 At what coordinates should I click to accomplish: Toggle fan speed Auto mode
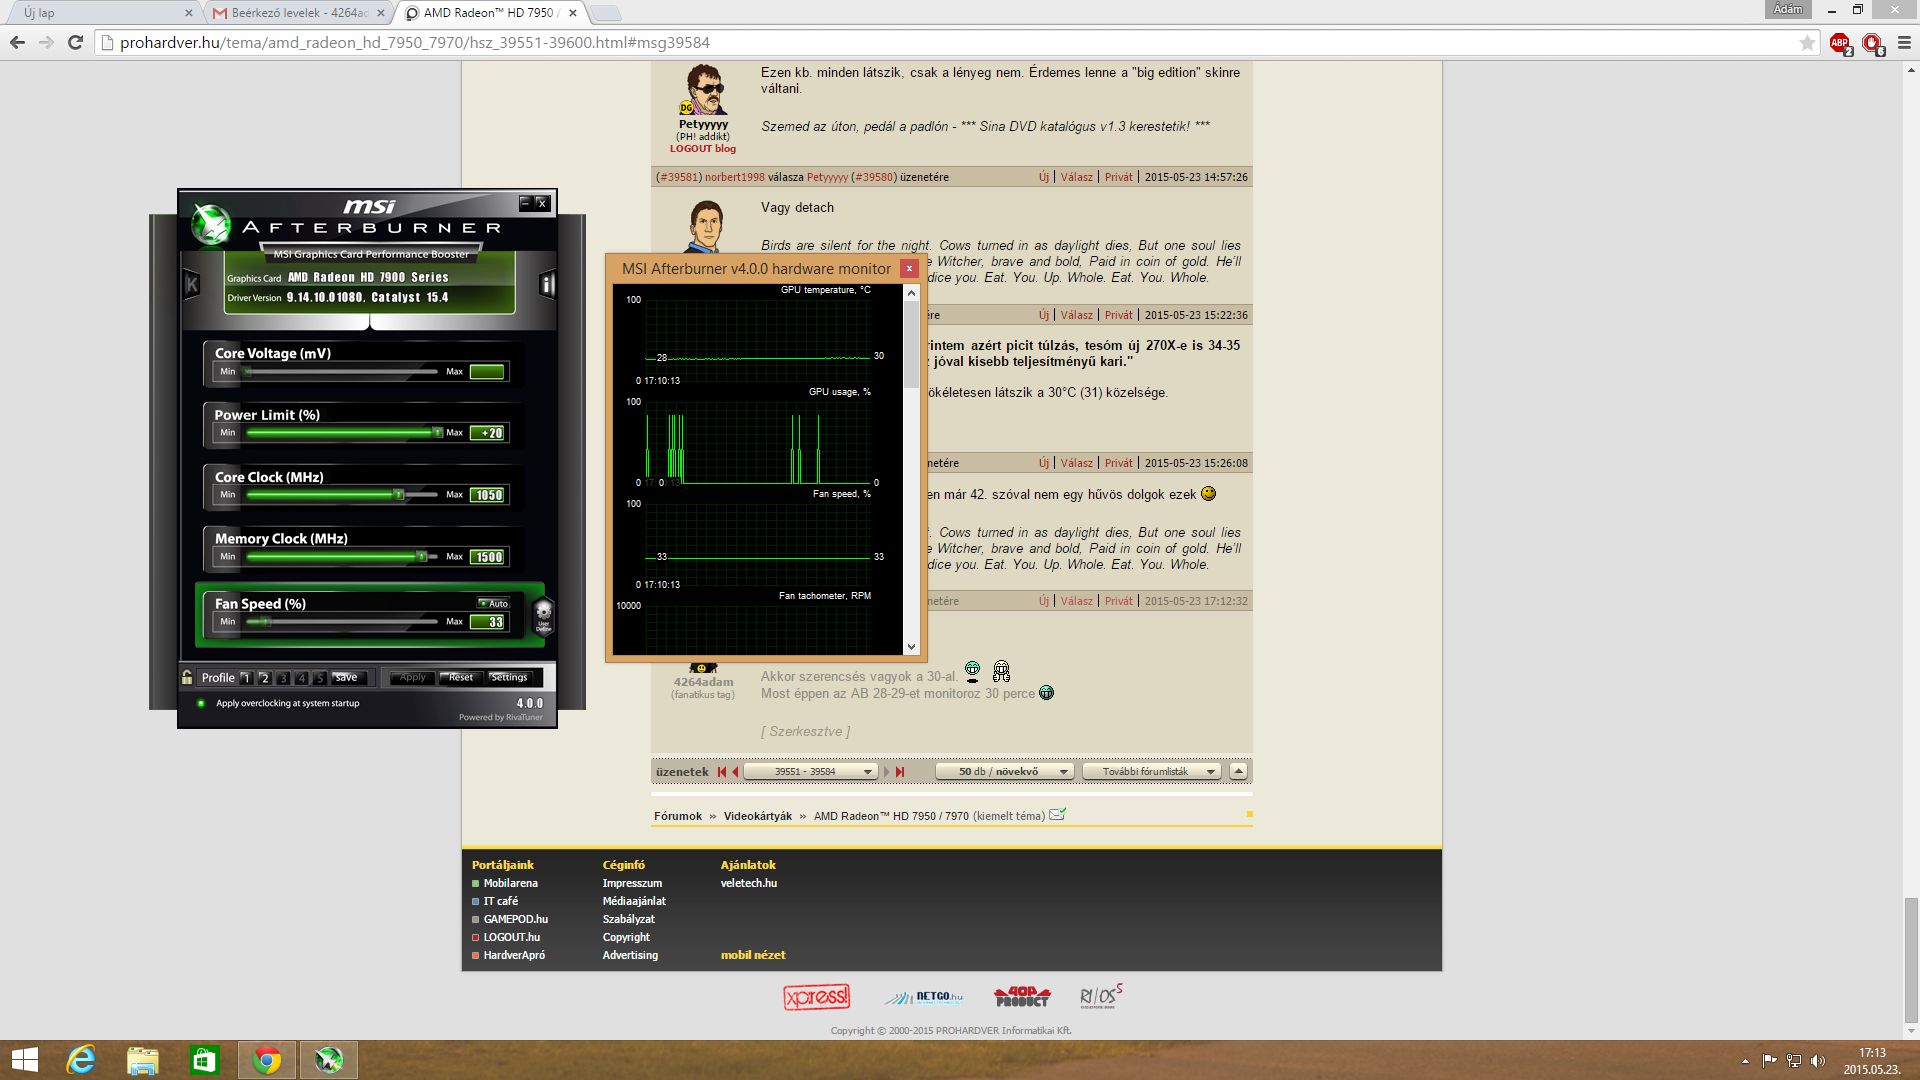tap(493, 603)
